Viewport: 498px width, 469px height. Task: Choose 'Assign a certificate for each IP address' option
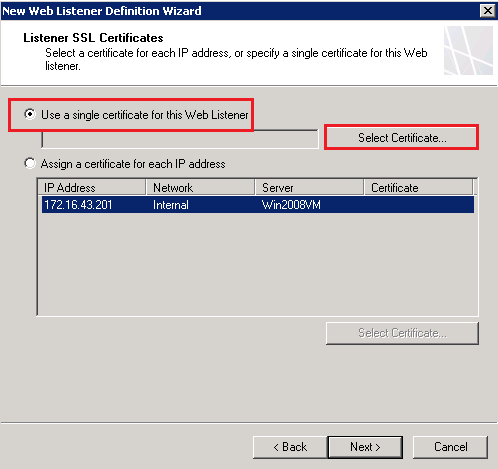(x=30, y=163)
